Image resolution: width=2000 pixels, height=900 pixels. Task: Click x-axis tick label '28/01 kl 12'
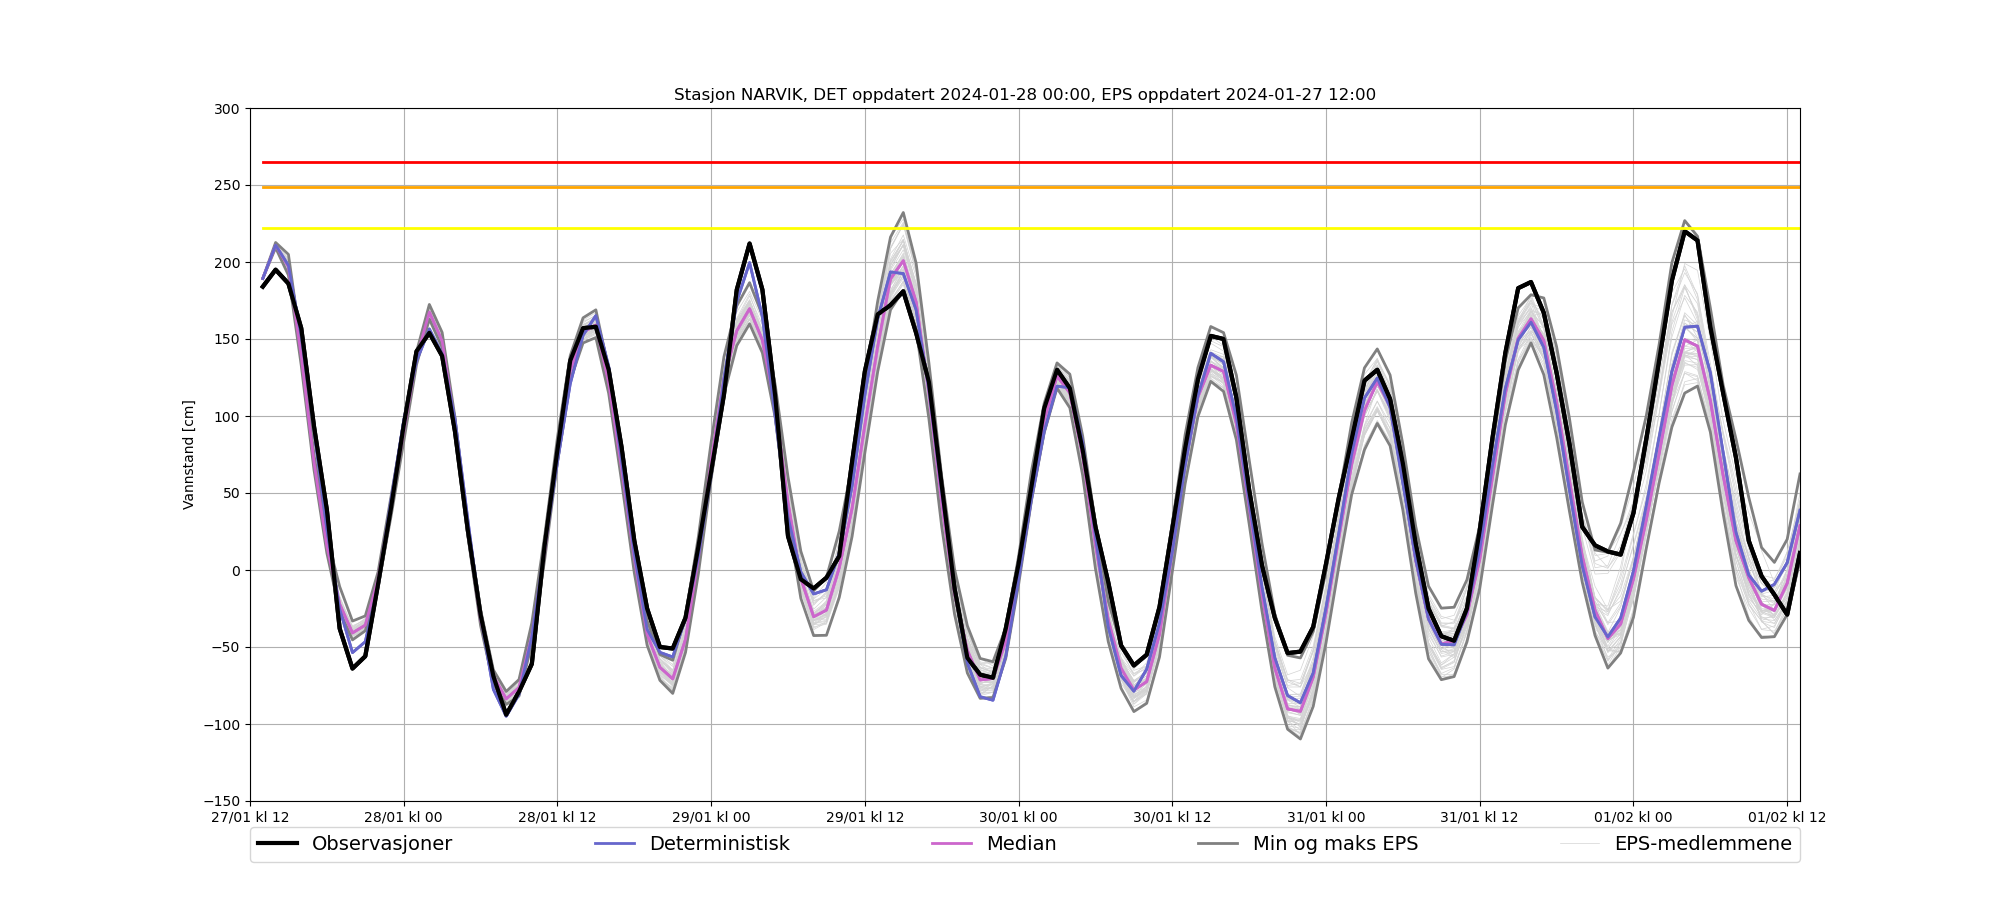(x=557, y=817)
